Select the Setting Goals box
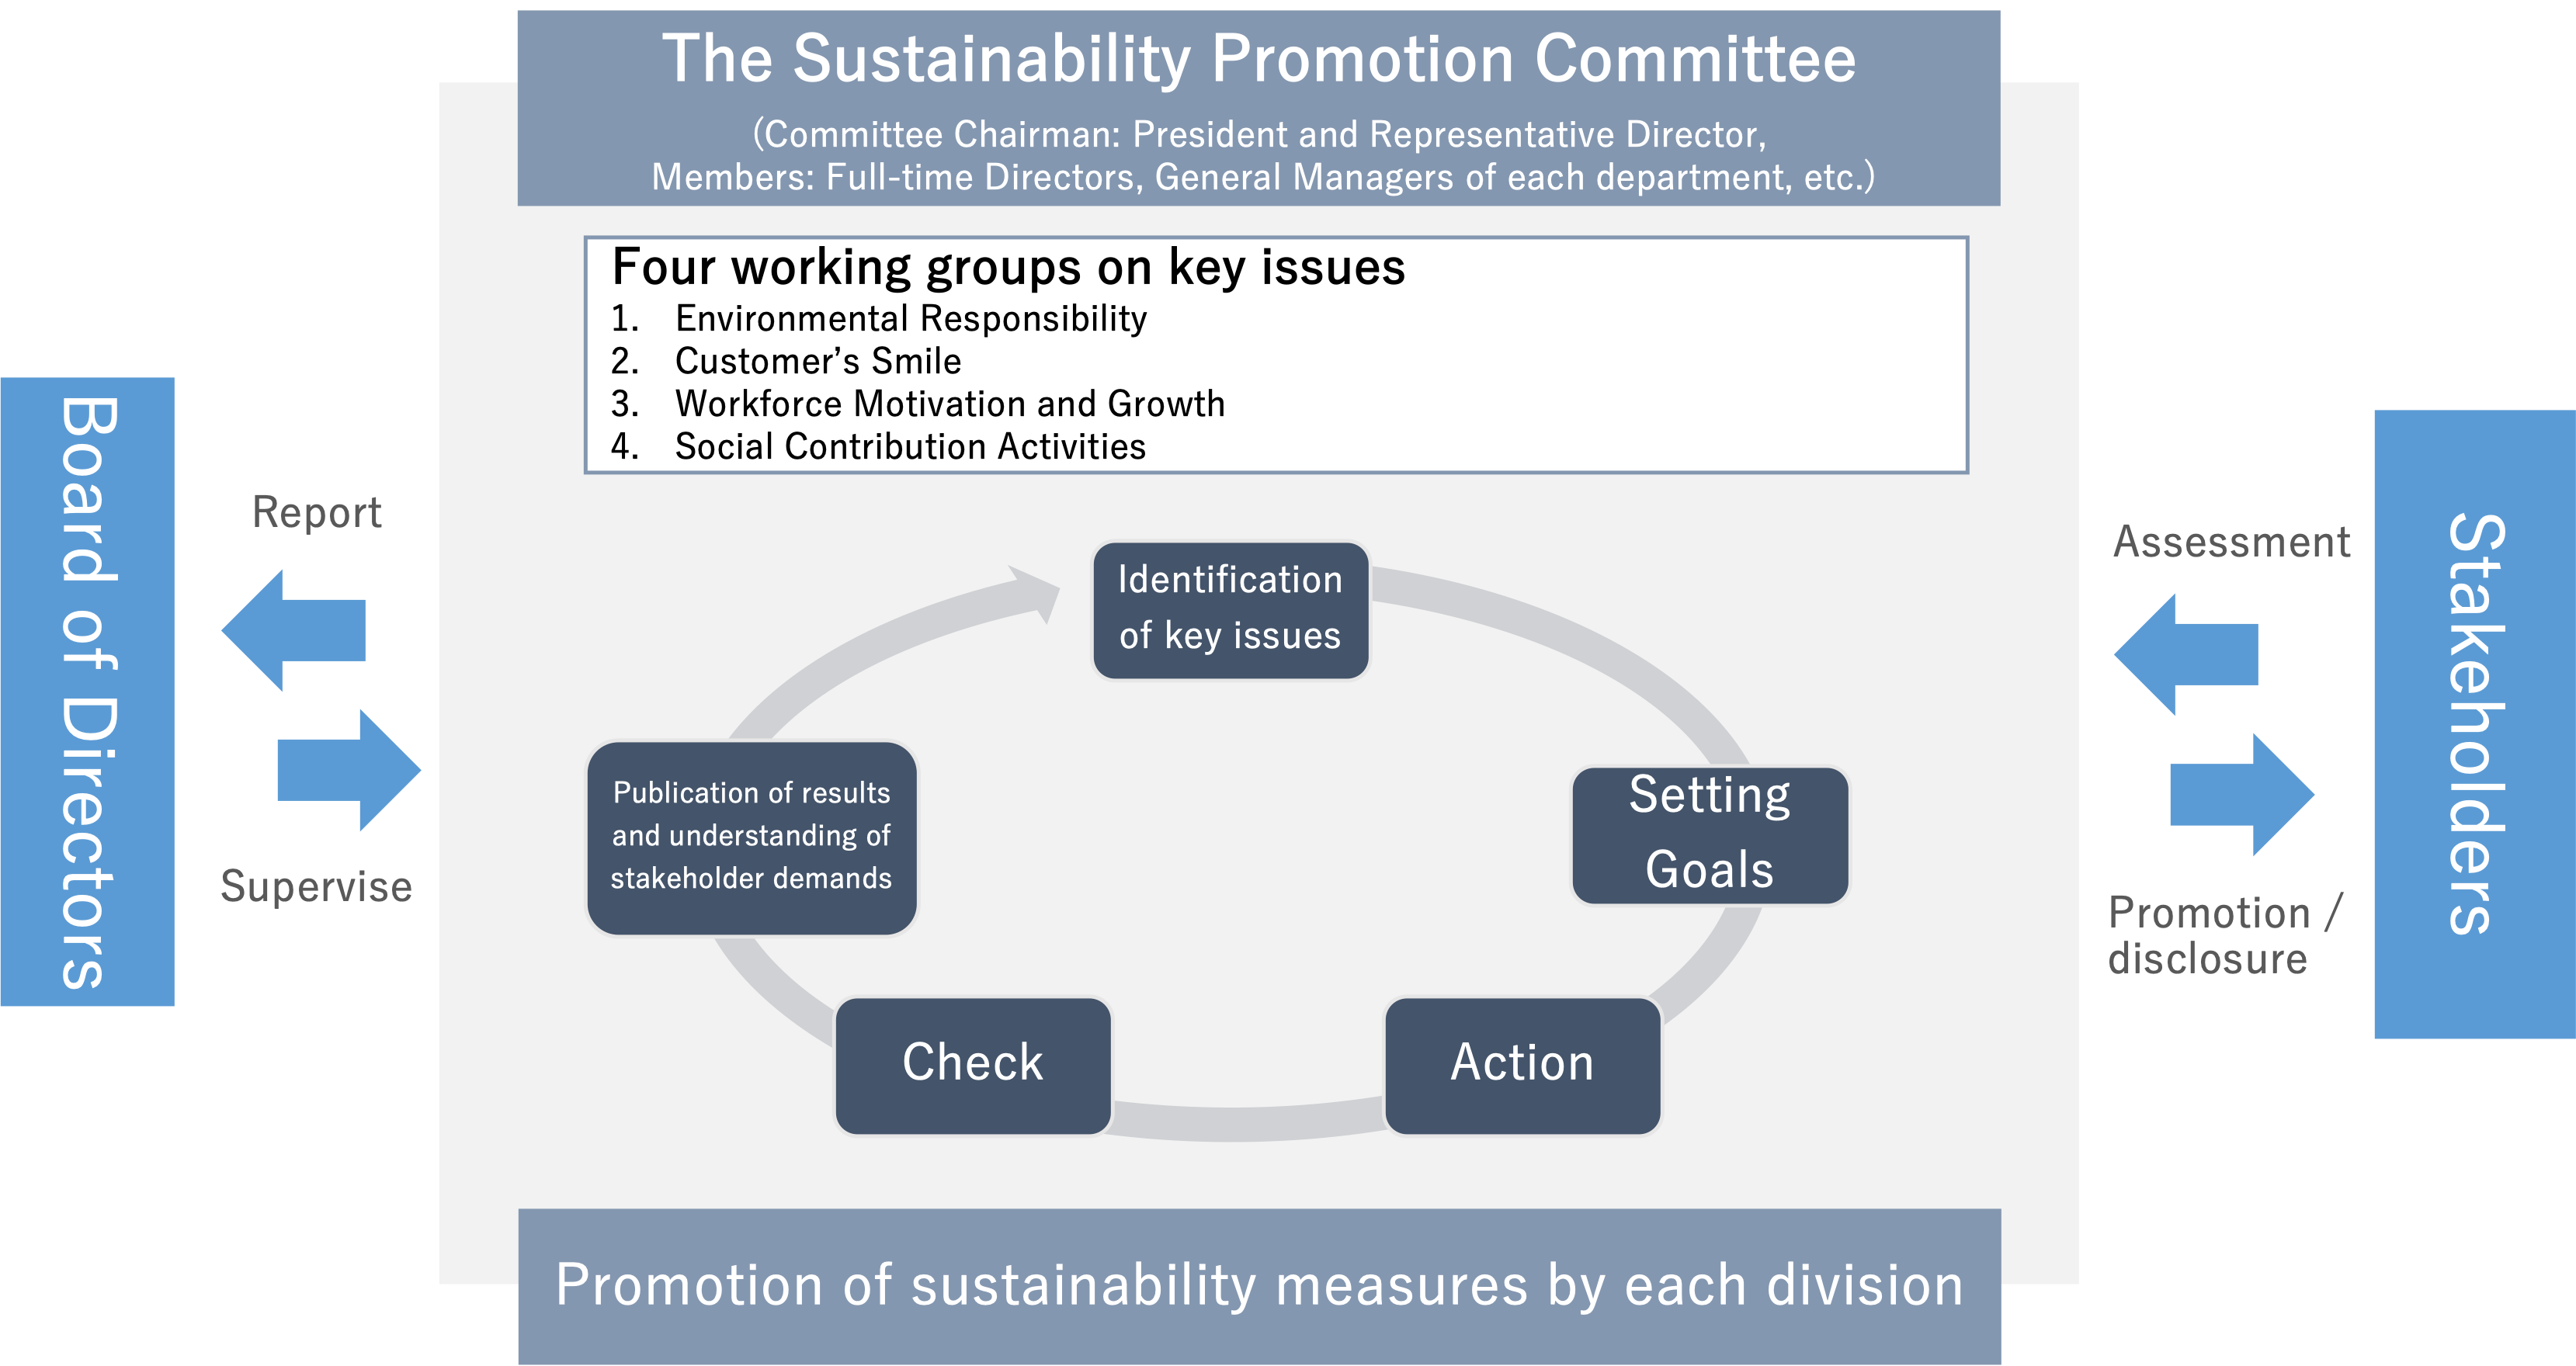This screenshot has height=1366, width=2576. pos(1710,835)
